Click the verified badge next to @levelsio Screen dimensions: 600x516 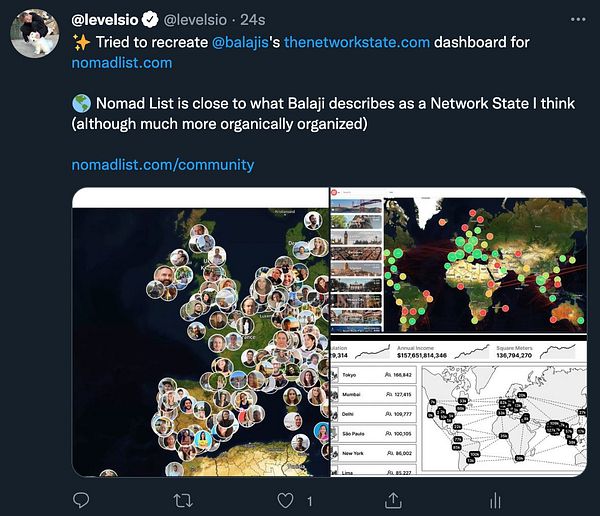[150, 20]
